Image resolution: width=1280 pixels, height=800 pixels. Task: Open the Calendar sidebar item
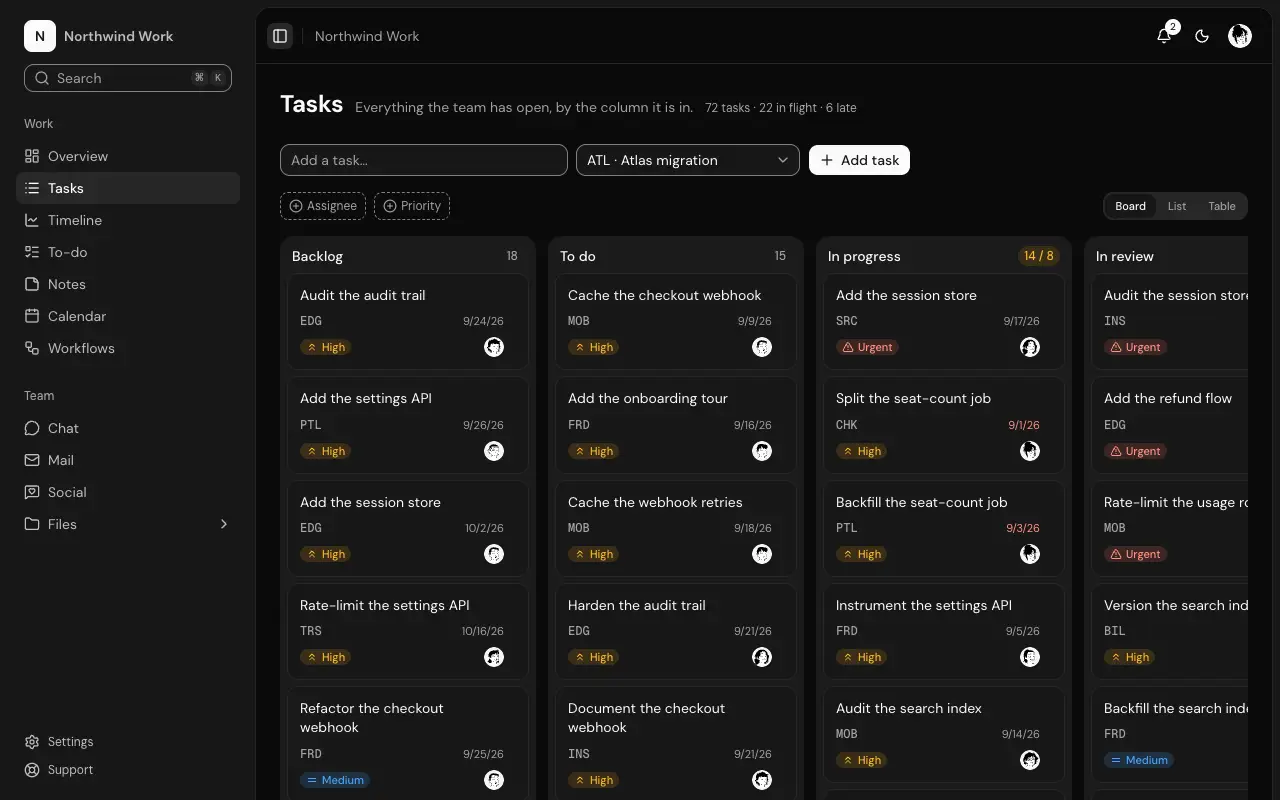(128, 316)
